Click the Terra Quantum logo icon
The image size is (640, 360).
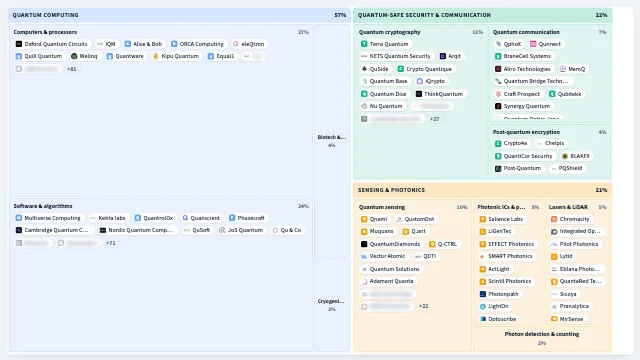coord(364,44)
